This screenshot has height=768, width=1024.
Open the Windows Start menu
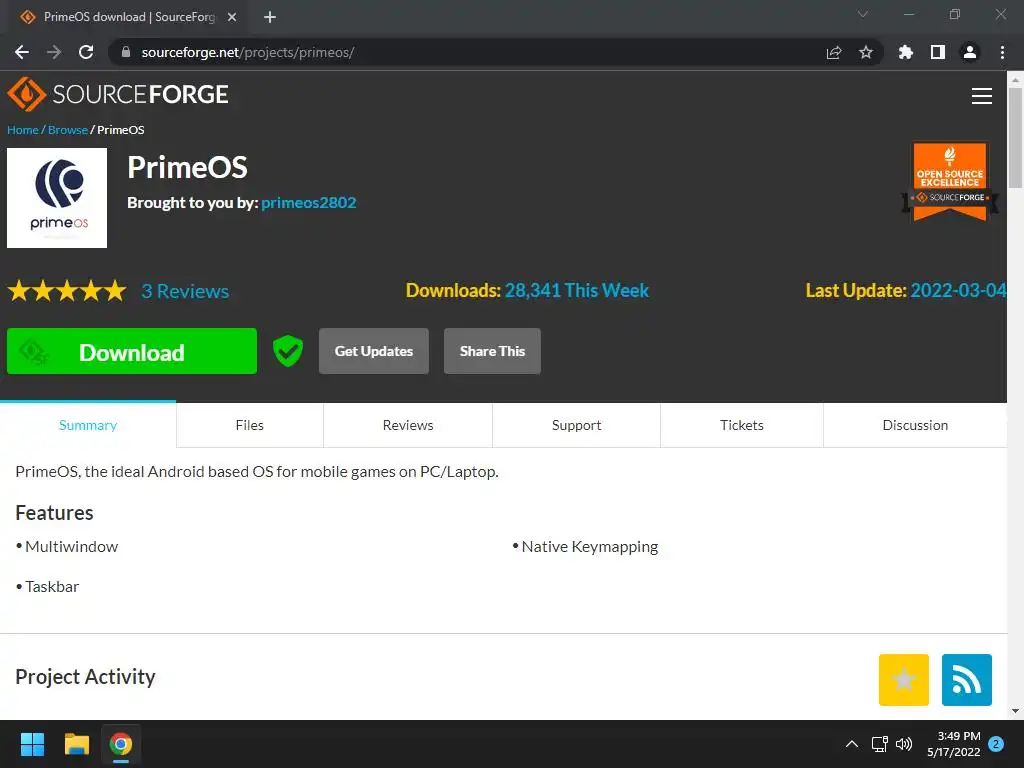tap(32, 744)
